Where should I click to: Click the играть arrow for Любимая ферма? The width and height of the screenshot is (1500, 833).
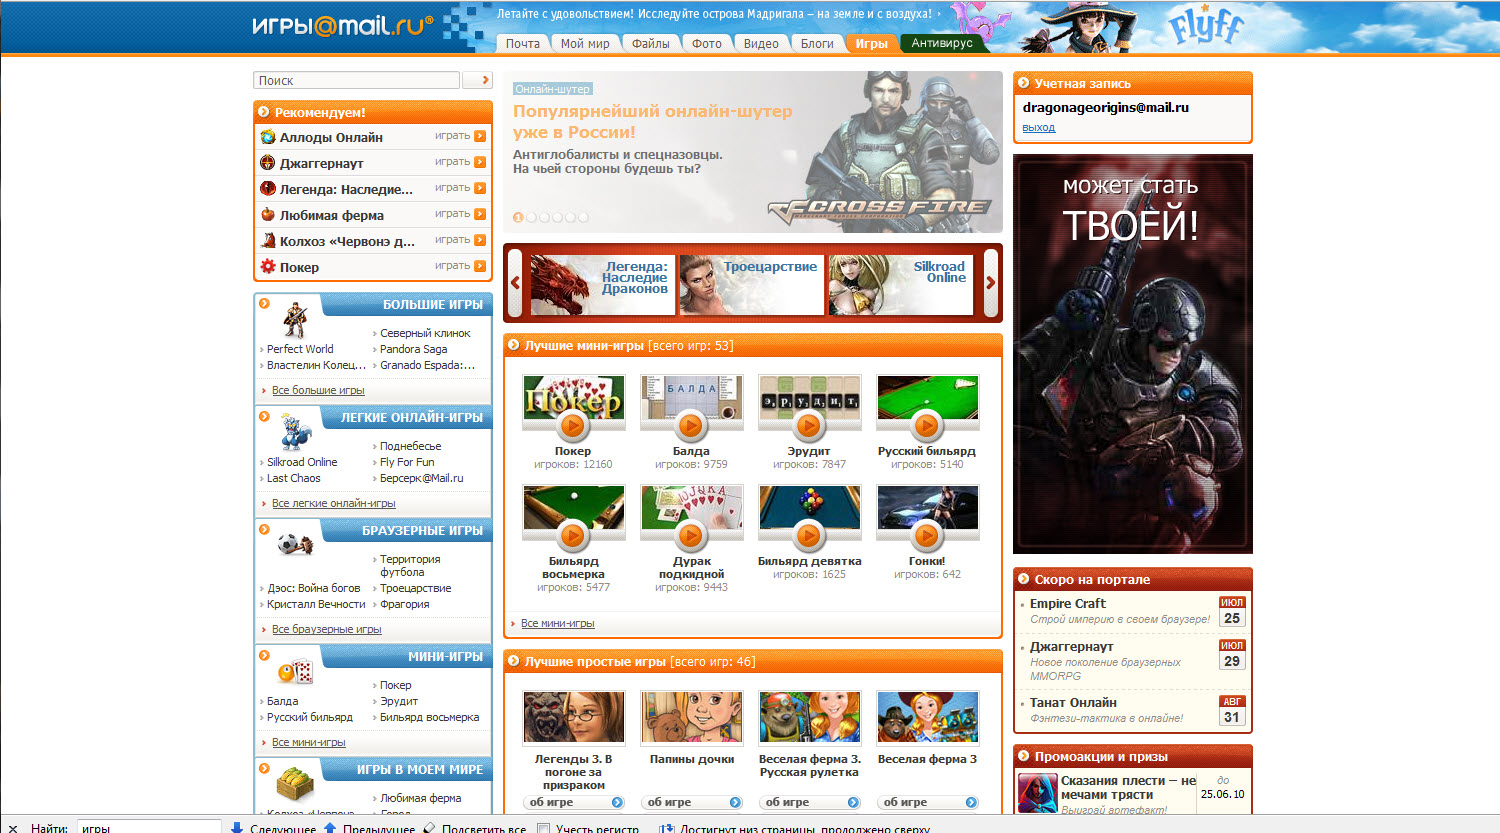[480, 214]
